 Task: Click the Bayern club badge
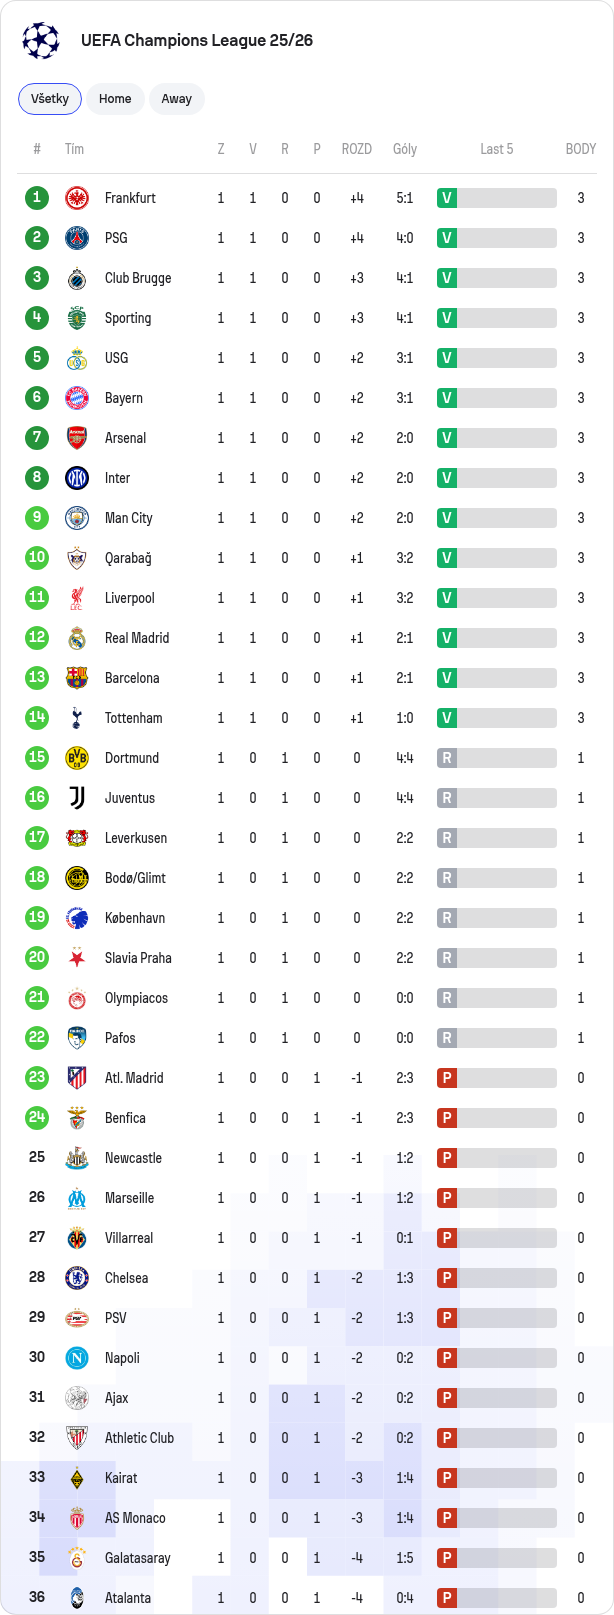pos(77,398)
